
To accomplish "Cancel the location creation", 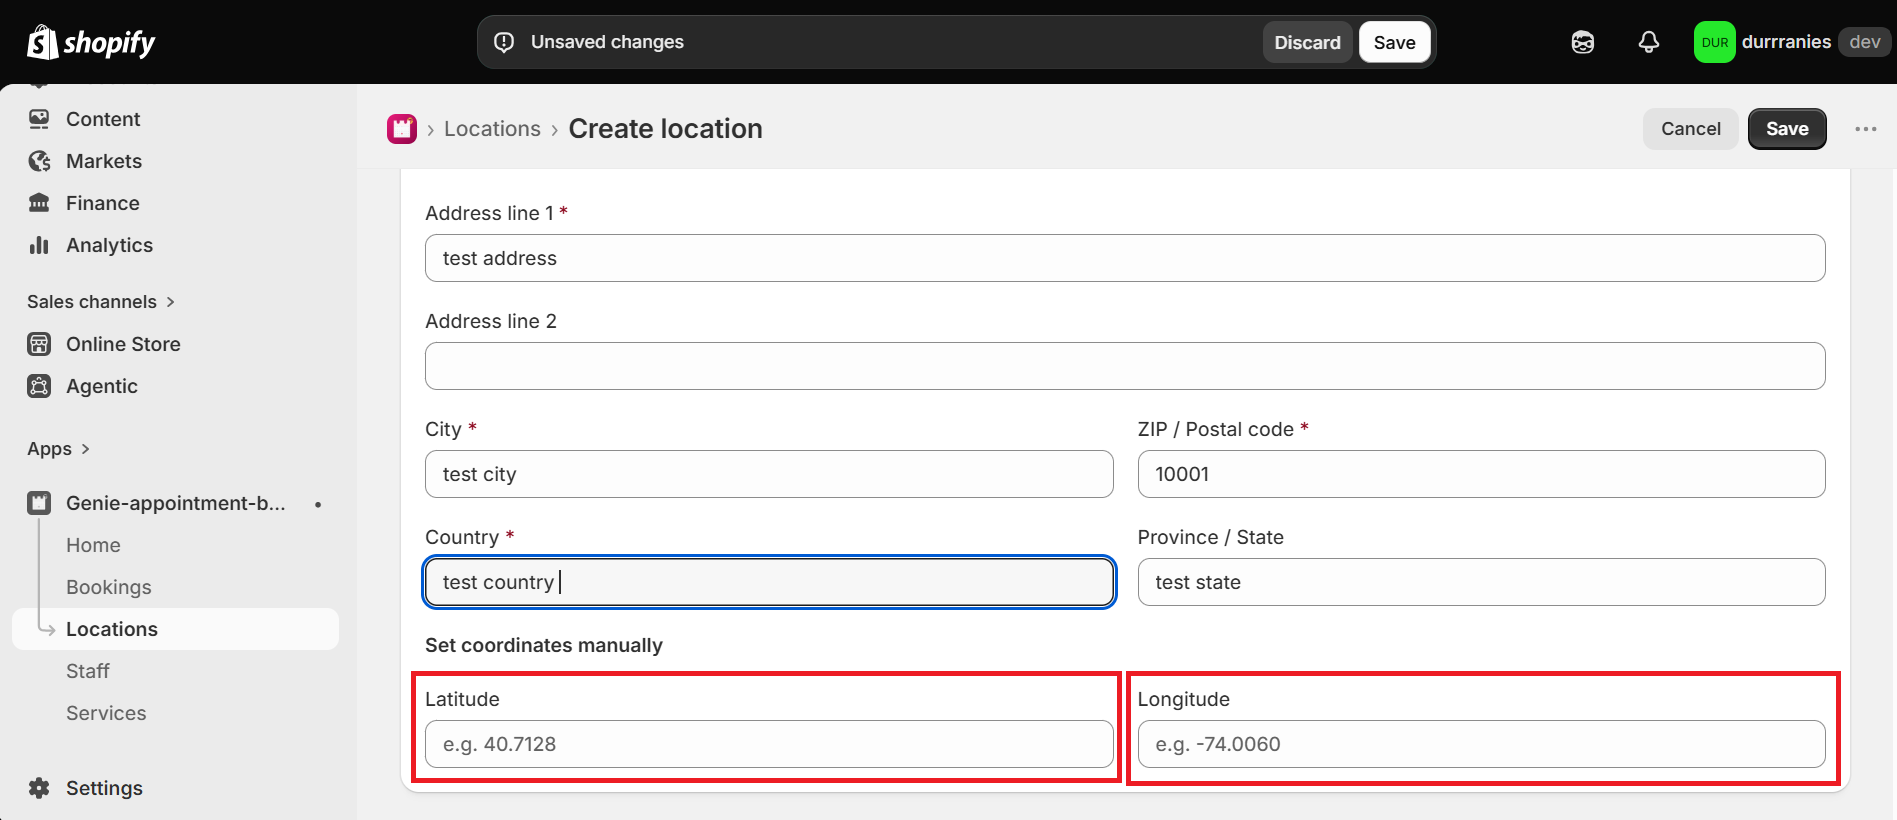I will click(x=1691, y=129).
